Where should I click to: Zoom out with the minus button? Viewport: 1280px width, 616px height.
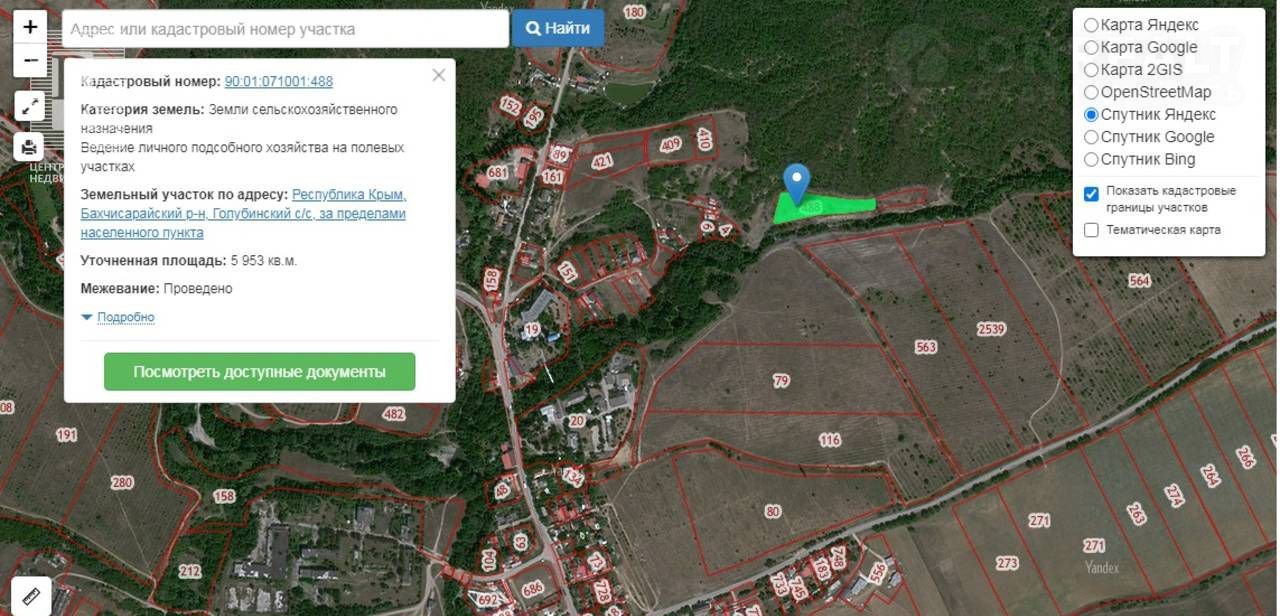(x=30, y=60)
